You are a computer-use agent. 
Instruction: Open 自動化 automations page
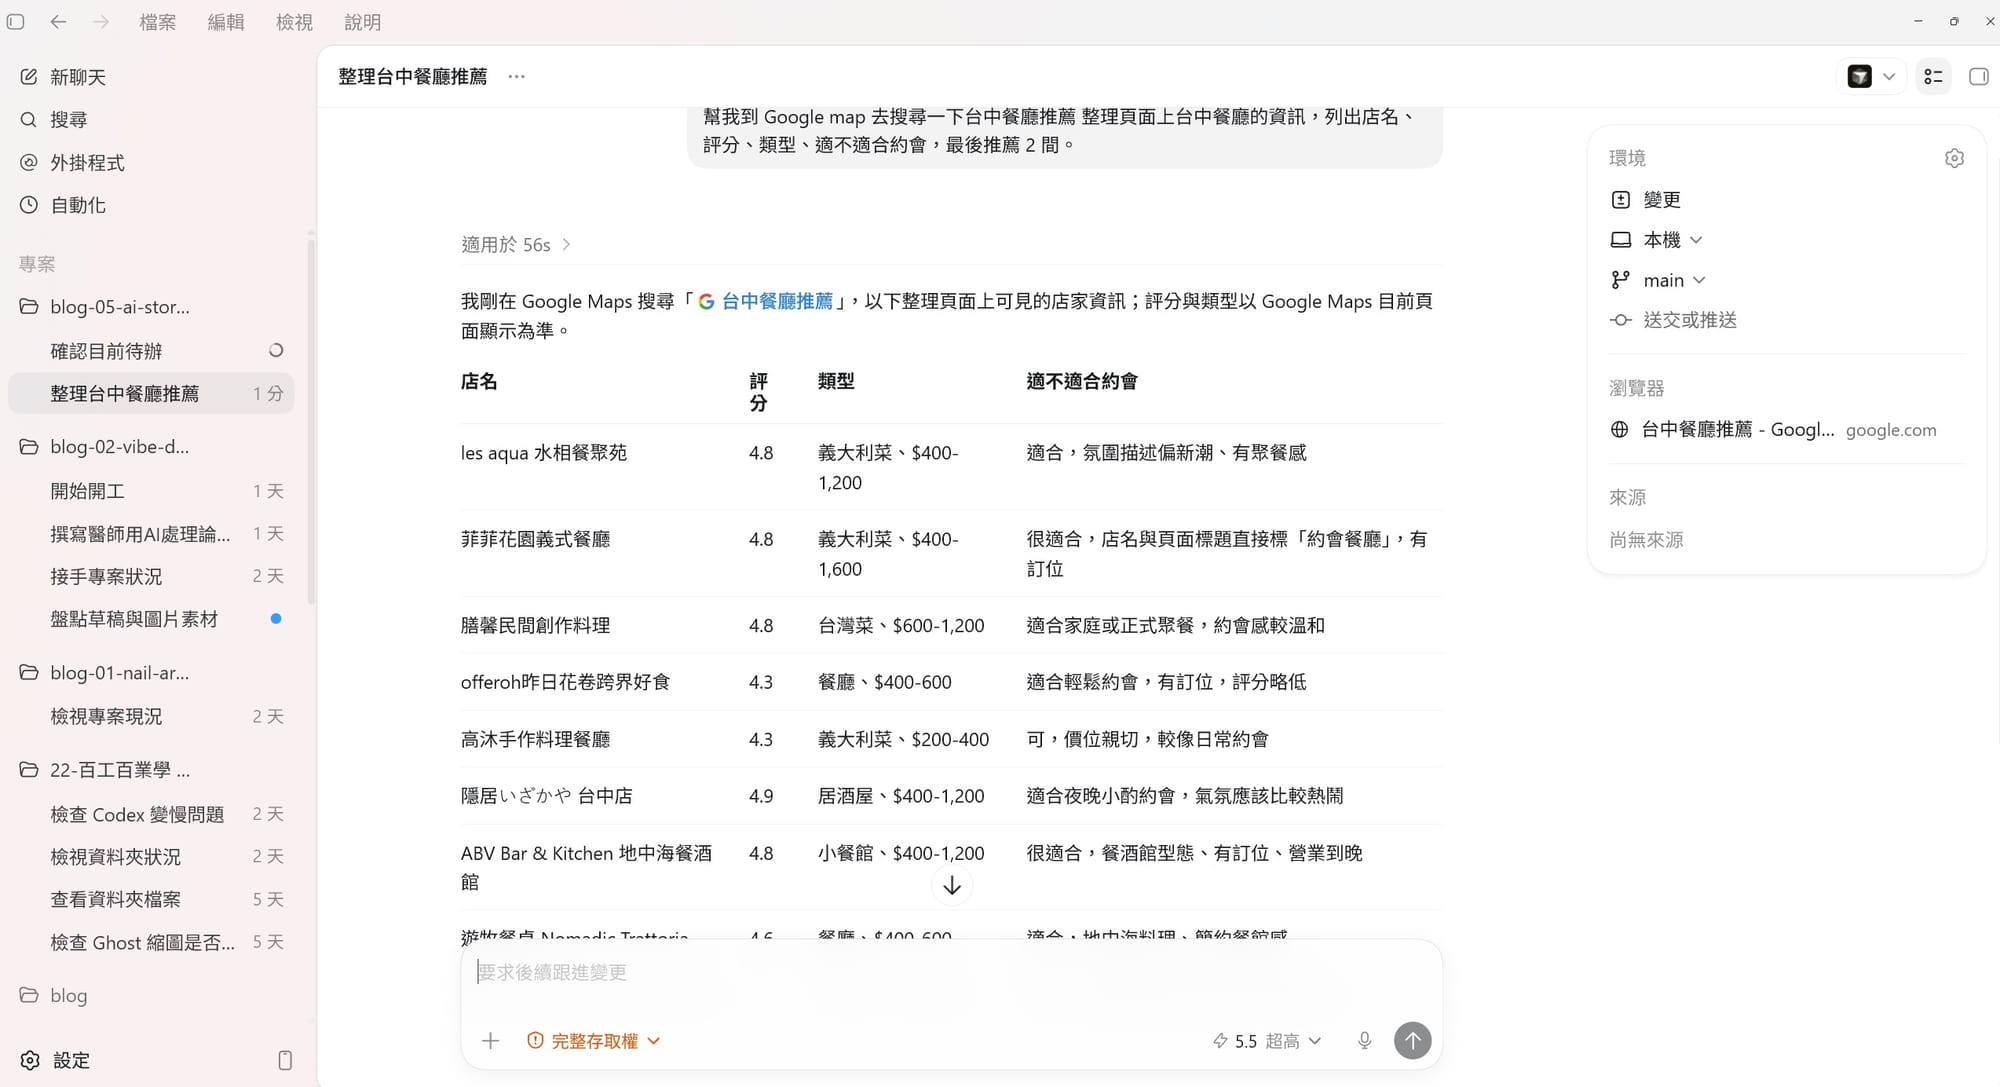point(64,205)
